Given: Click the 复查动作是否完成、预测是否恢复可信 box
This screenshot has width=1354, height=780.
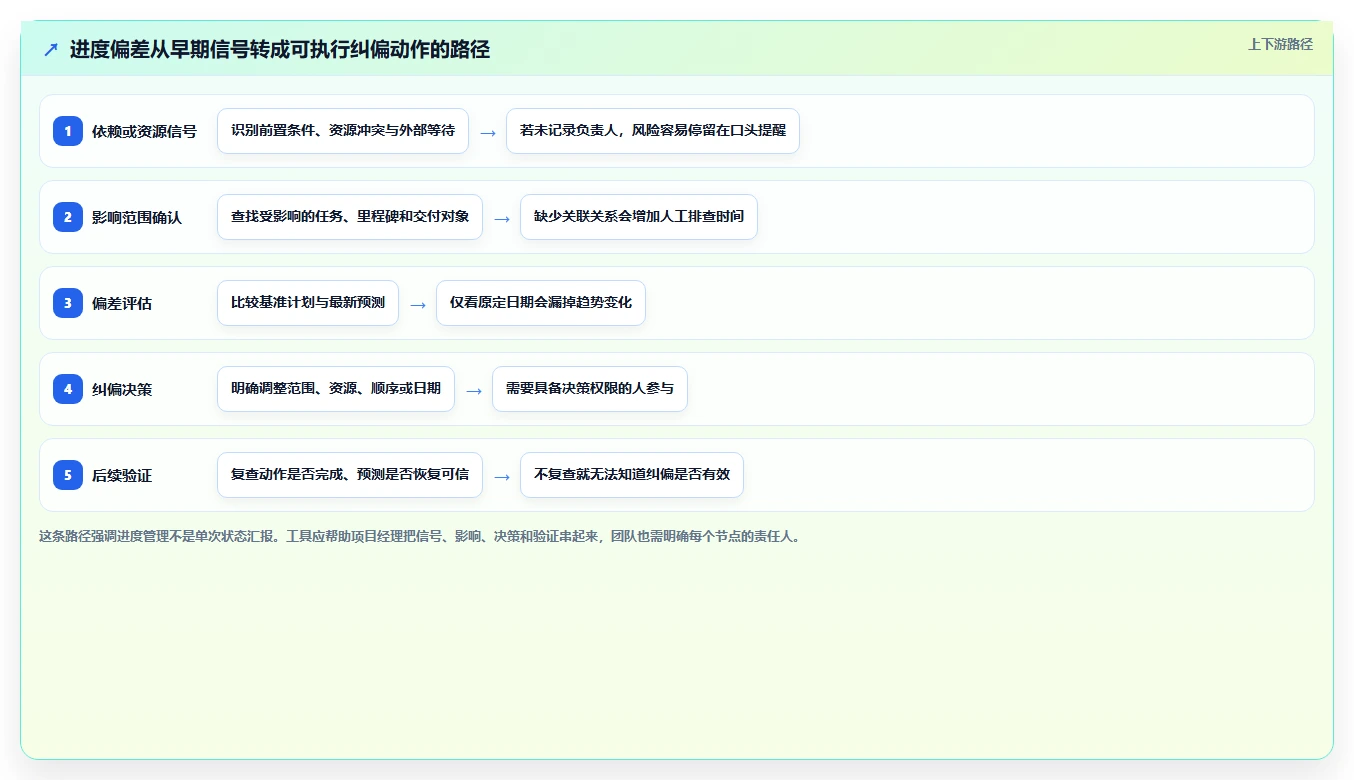Looking at the screenshot, I should 350,475.
